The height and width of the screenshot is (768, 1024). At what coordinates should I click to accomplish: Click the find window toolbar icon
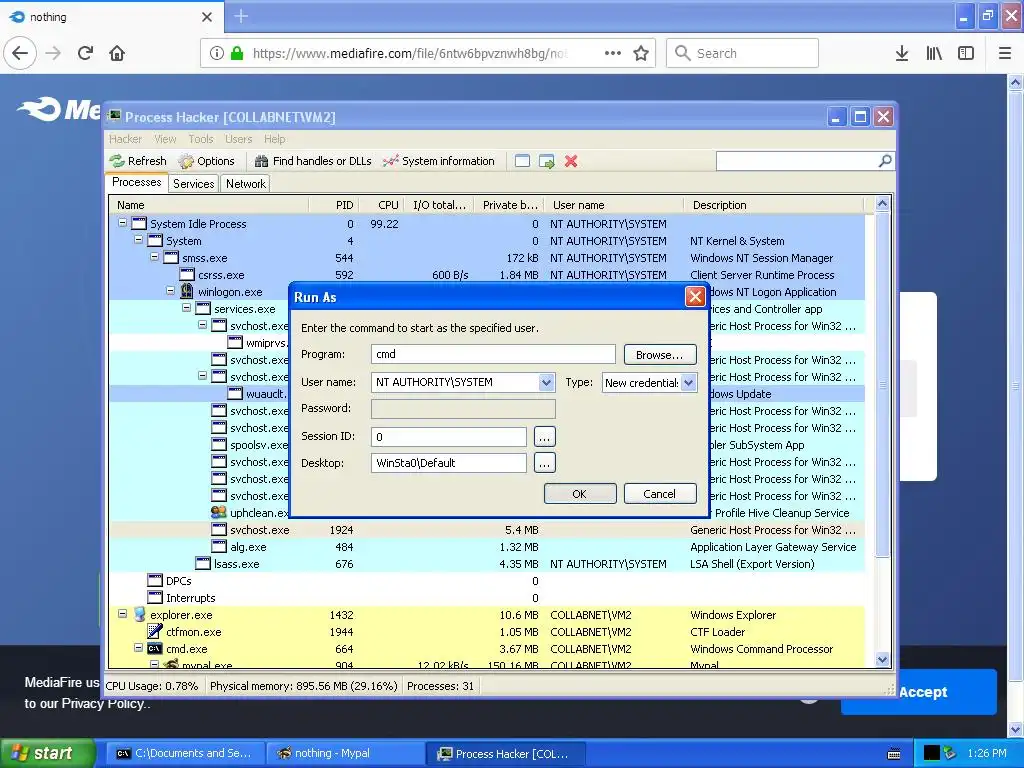coord(522,161)
